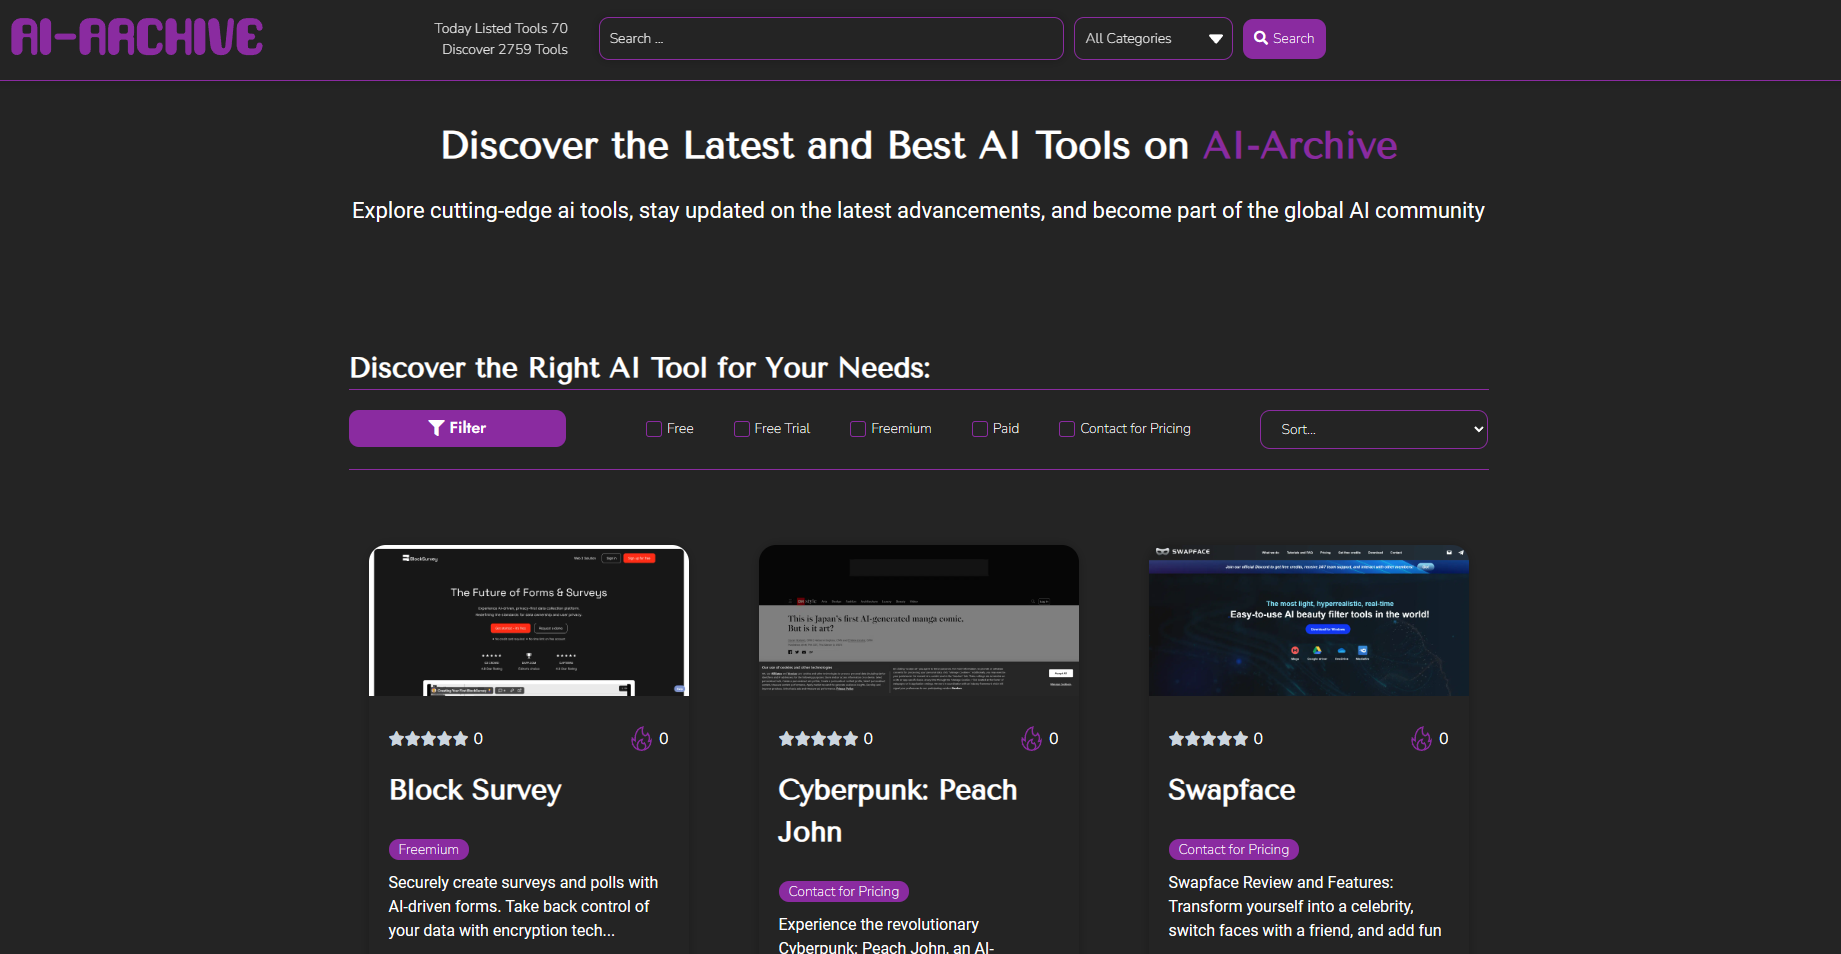Image resolution: width=1841 pixels, height=954 pixels.
Task: Select the Contact for Pricing checkbox
Action: click(x=1067, y=429)
